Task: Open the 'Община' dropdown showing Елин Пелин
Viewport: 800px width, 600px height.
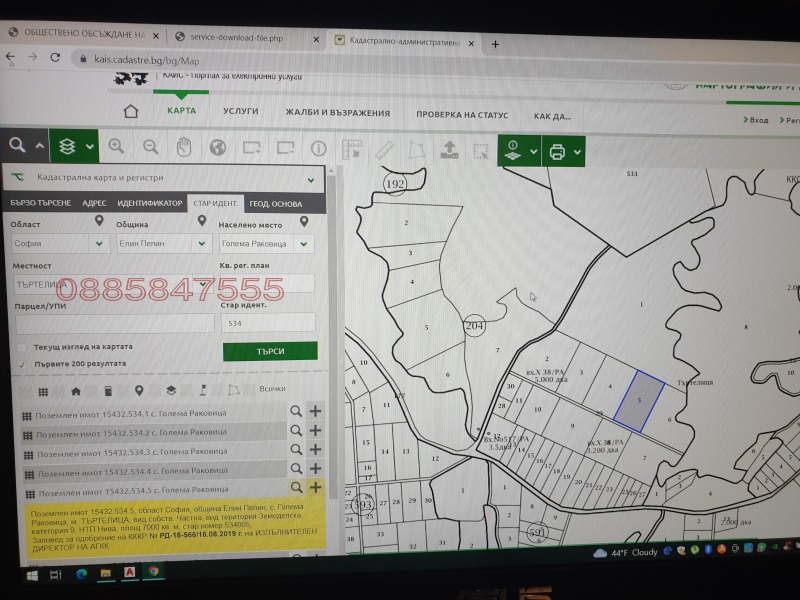Action: tap(162, 243)
